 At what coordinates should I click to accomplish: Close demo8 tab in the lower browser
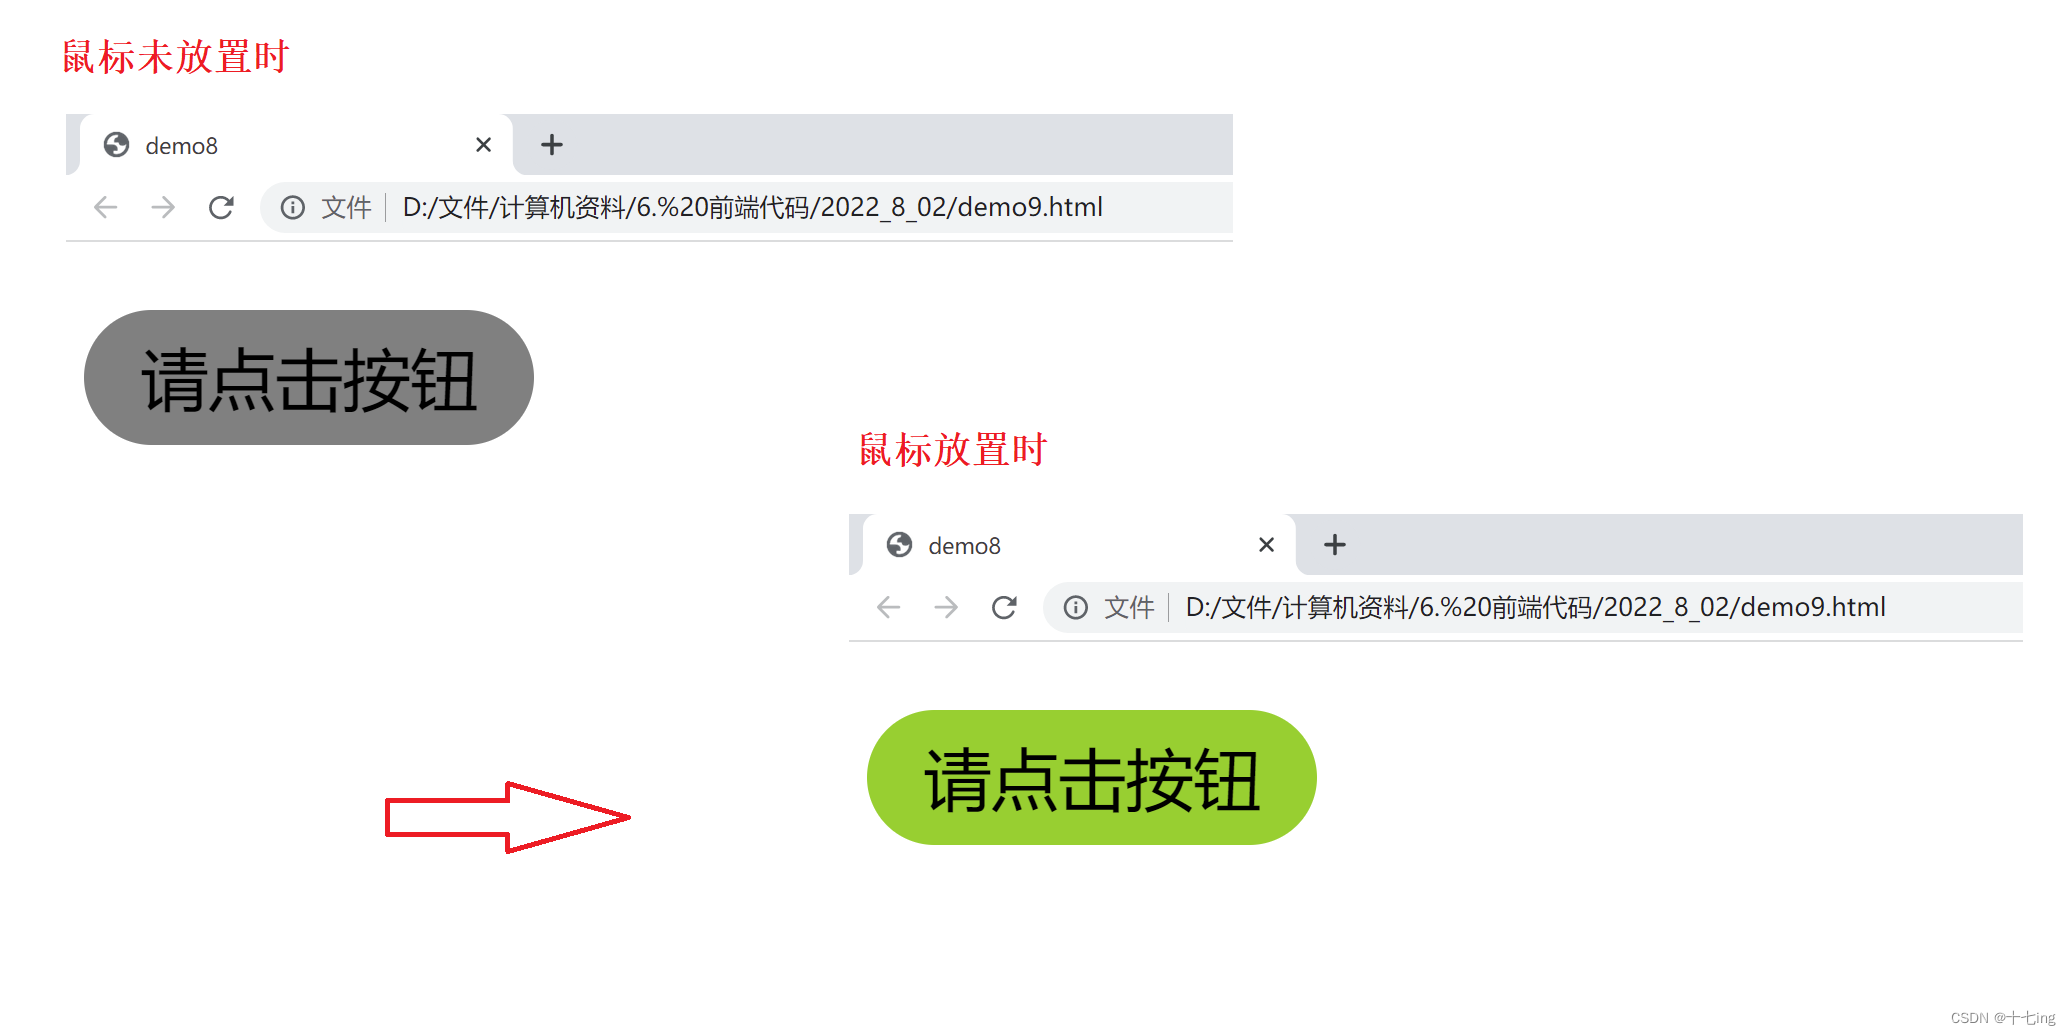coord(1267,545)
